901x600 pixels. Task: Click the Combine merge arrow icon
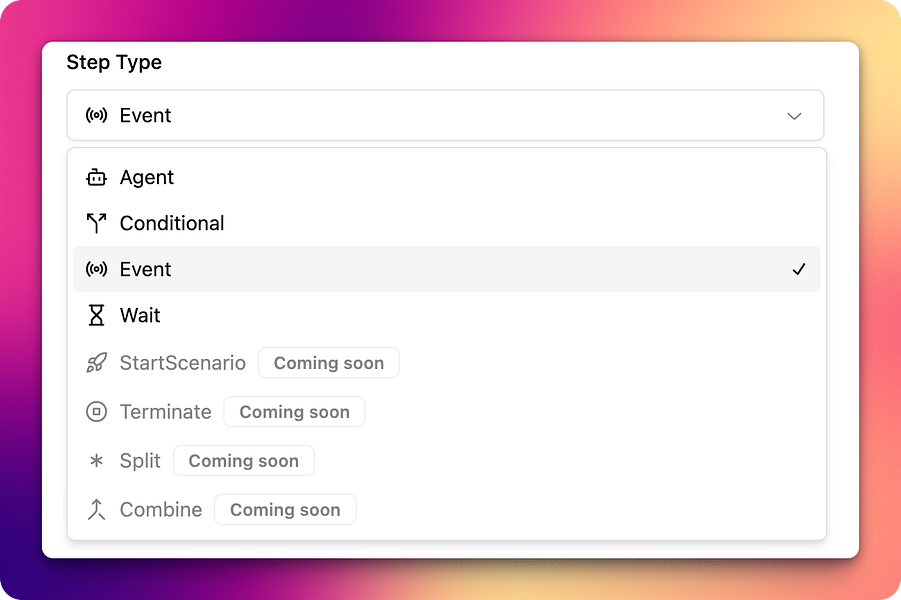coord(97,509)
